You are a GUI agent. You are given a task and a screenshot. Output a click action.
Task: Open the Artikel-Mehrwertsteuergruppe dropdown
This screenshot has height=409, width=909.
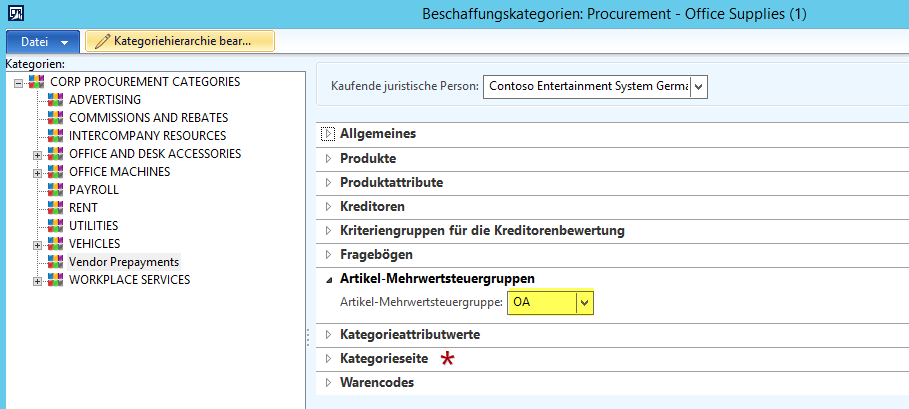pos(585,302)
